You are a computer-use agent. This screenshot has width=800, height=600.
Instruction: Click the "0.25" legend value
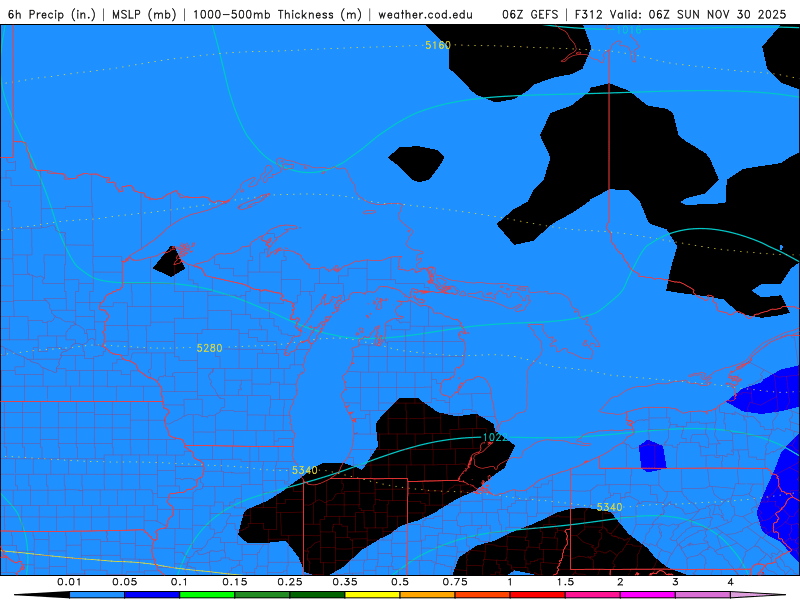click(x=290, y=582)
